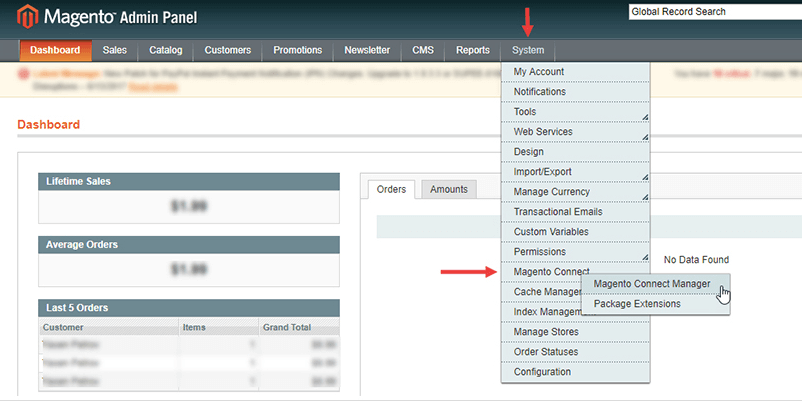Focus the Global Record Search field
This screenshot has width=802, height=401.
(x=715, y=12)
